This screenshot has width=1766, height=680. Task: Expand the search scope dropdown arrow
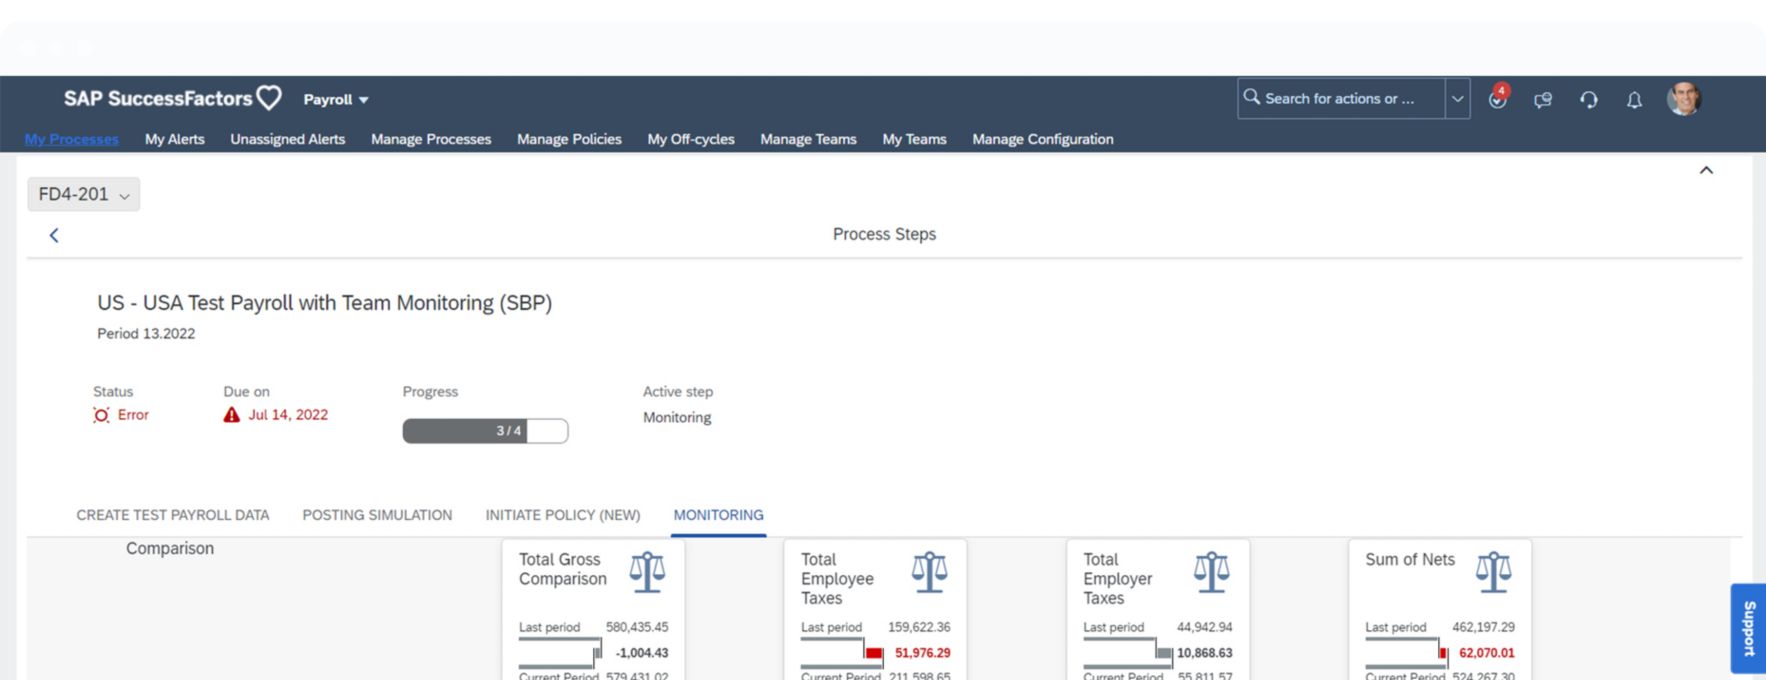1457,99
